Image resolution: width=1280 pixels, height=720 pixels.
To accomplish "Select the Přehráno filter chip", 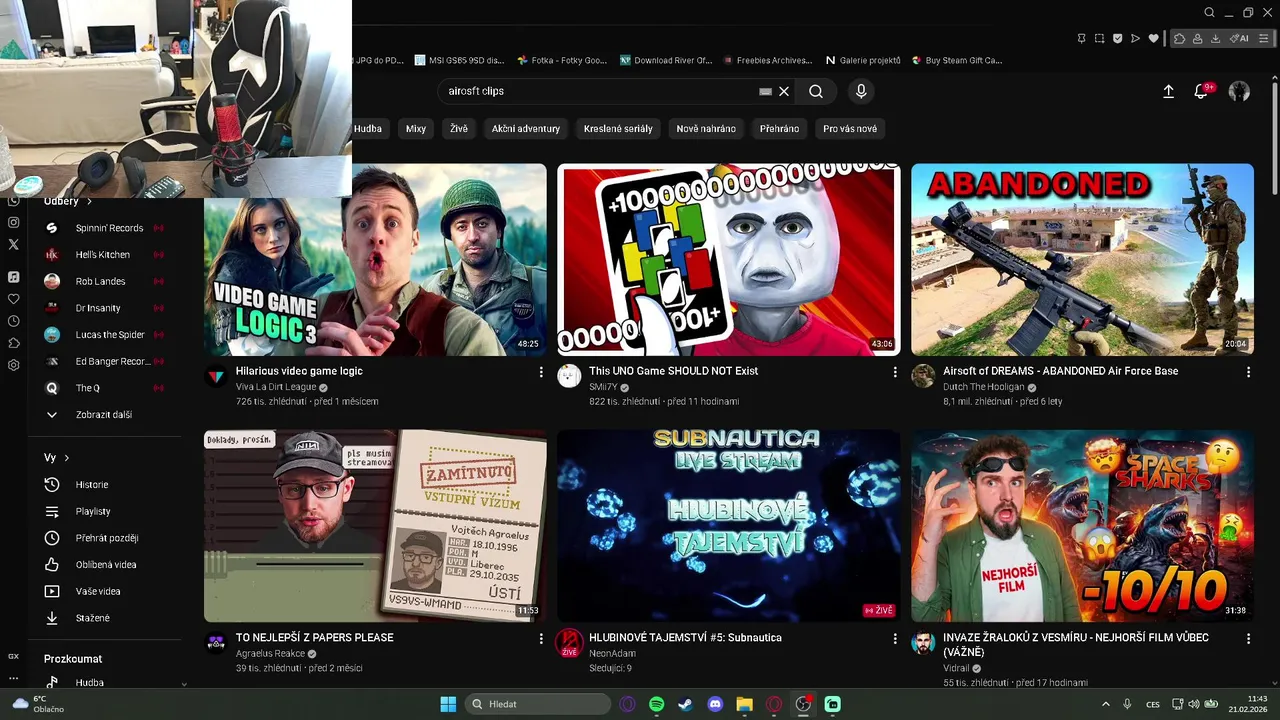I will pyautogui.click(x=779, y=128).
